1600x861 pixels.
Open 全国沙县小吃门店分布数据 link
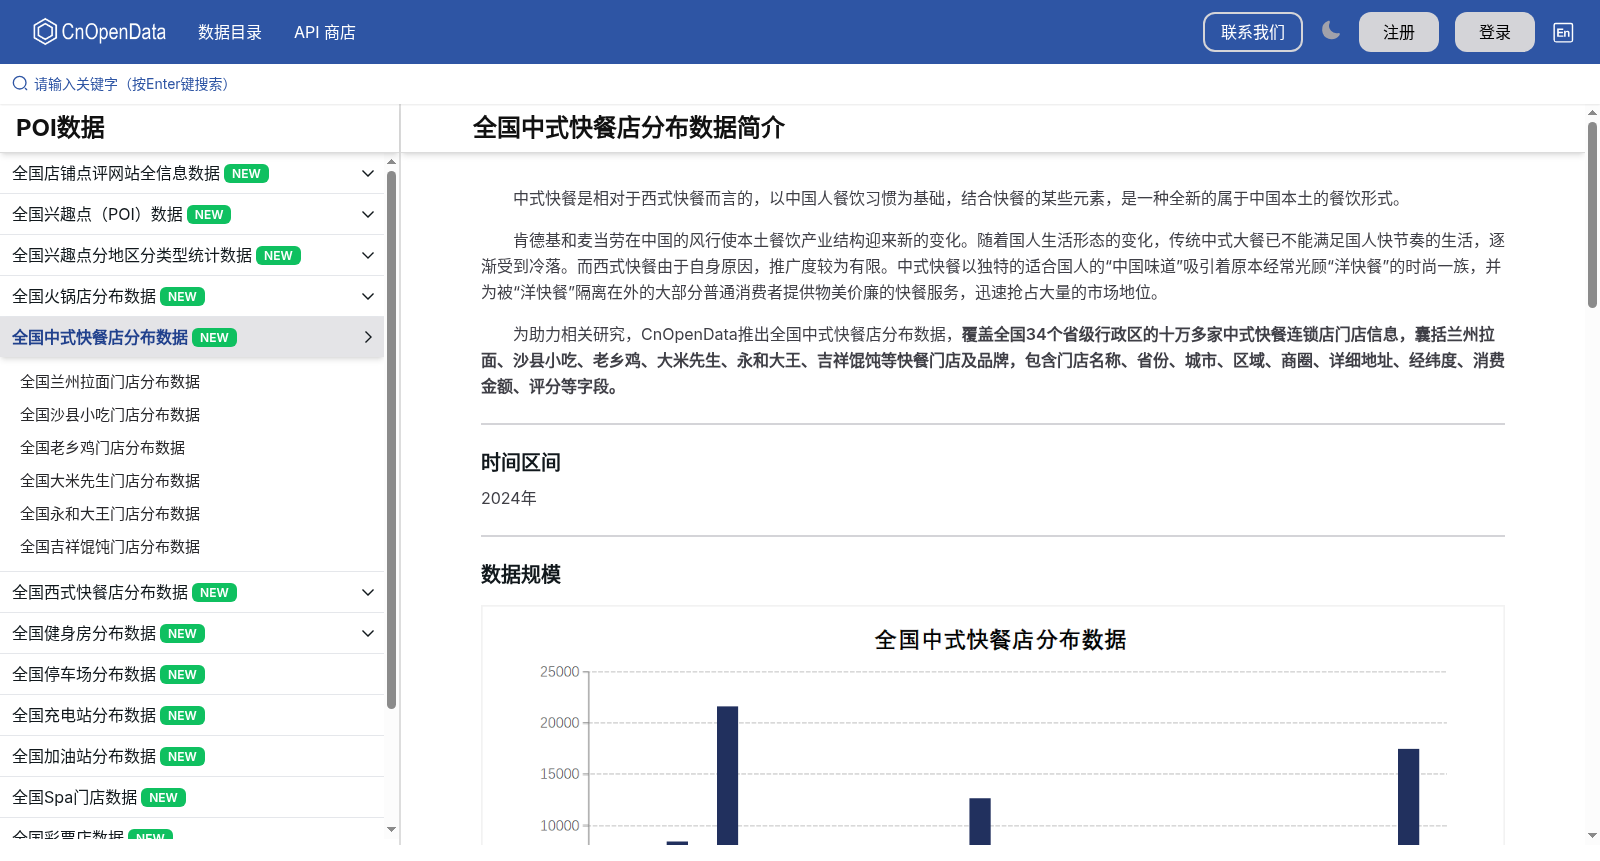coord(110,415)
